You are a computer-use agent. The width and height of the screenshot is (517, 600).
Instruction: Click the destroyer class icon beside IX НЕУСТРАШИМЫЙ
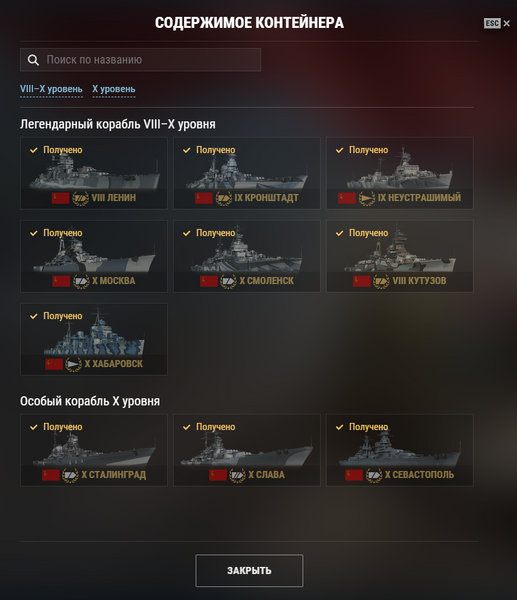pyautogui.click(x=367, y=198)
